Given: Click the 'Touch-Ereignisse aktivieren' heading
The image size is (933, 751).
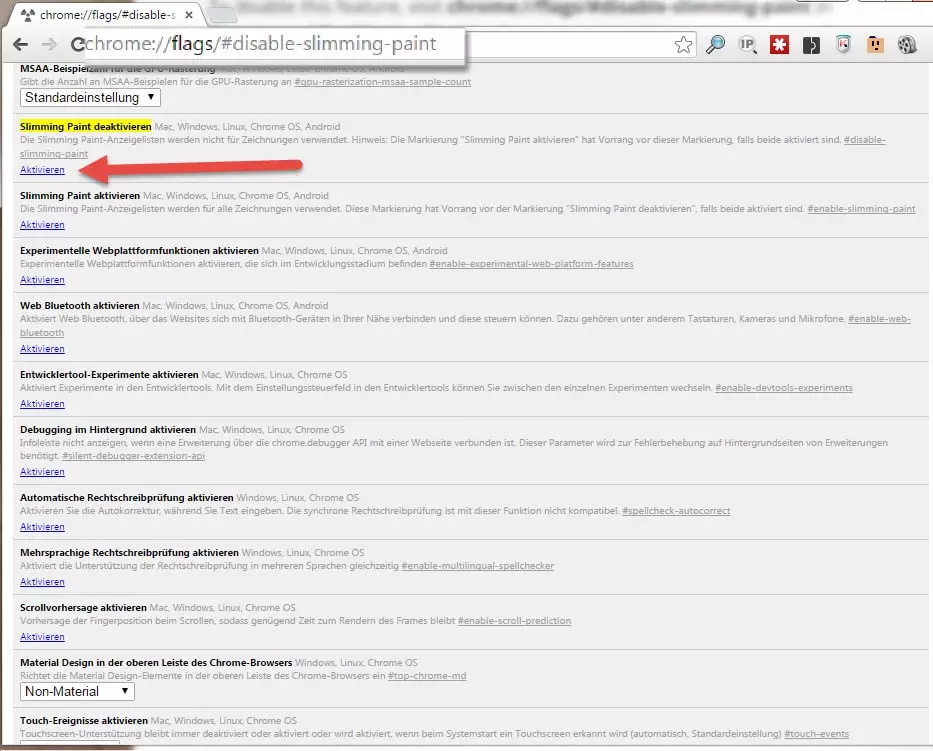Looking at the screenshot, I should pos(84,721).
